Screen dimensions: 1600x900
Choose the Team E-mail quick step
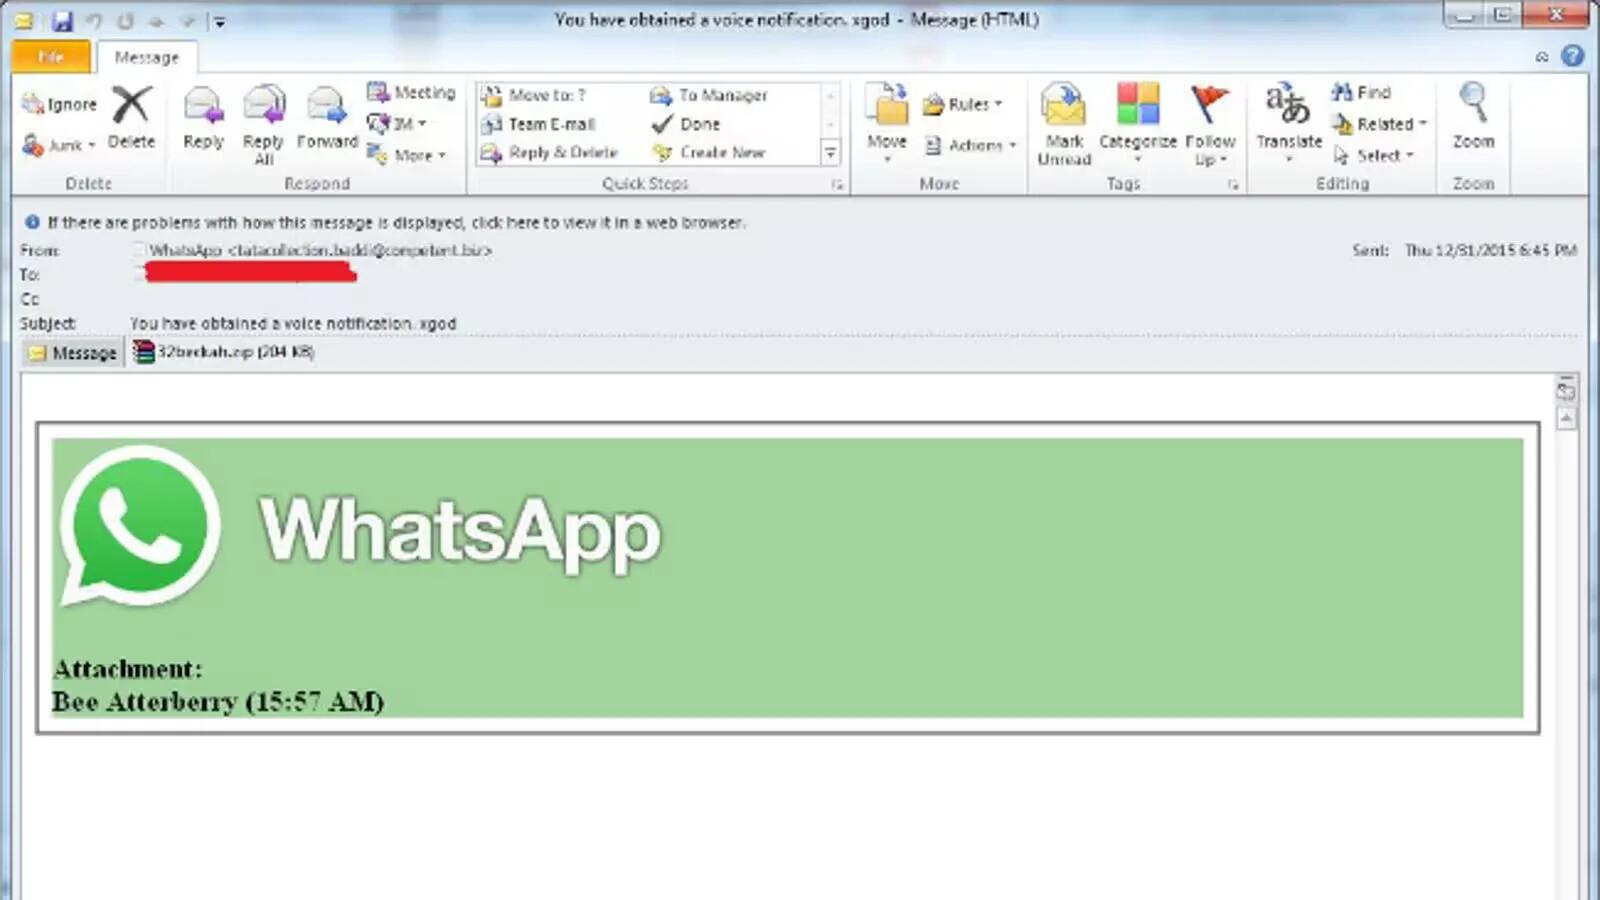[538, 124]
